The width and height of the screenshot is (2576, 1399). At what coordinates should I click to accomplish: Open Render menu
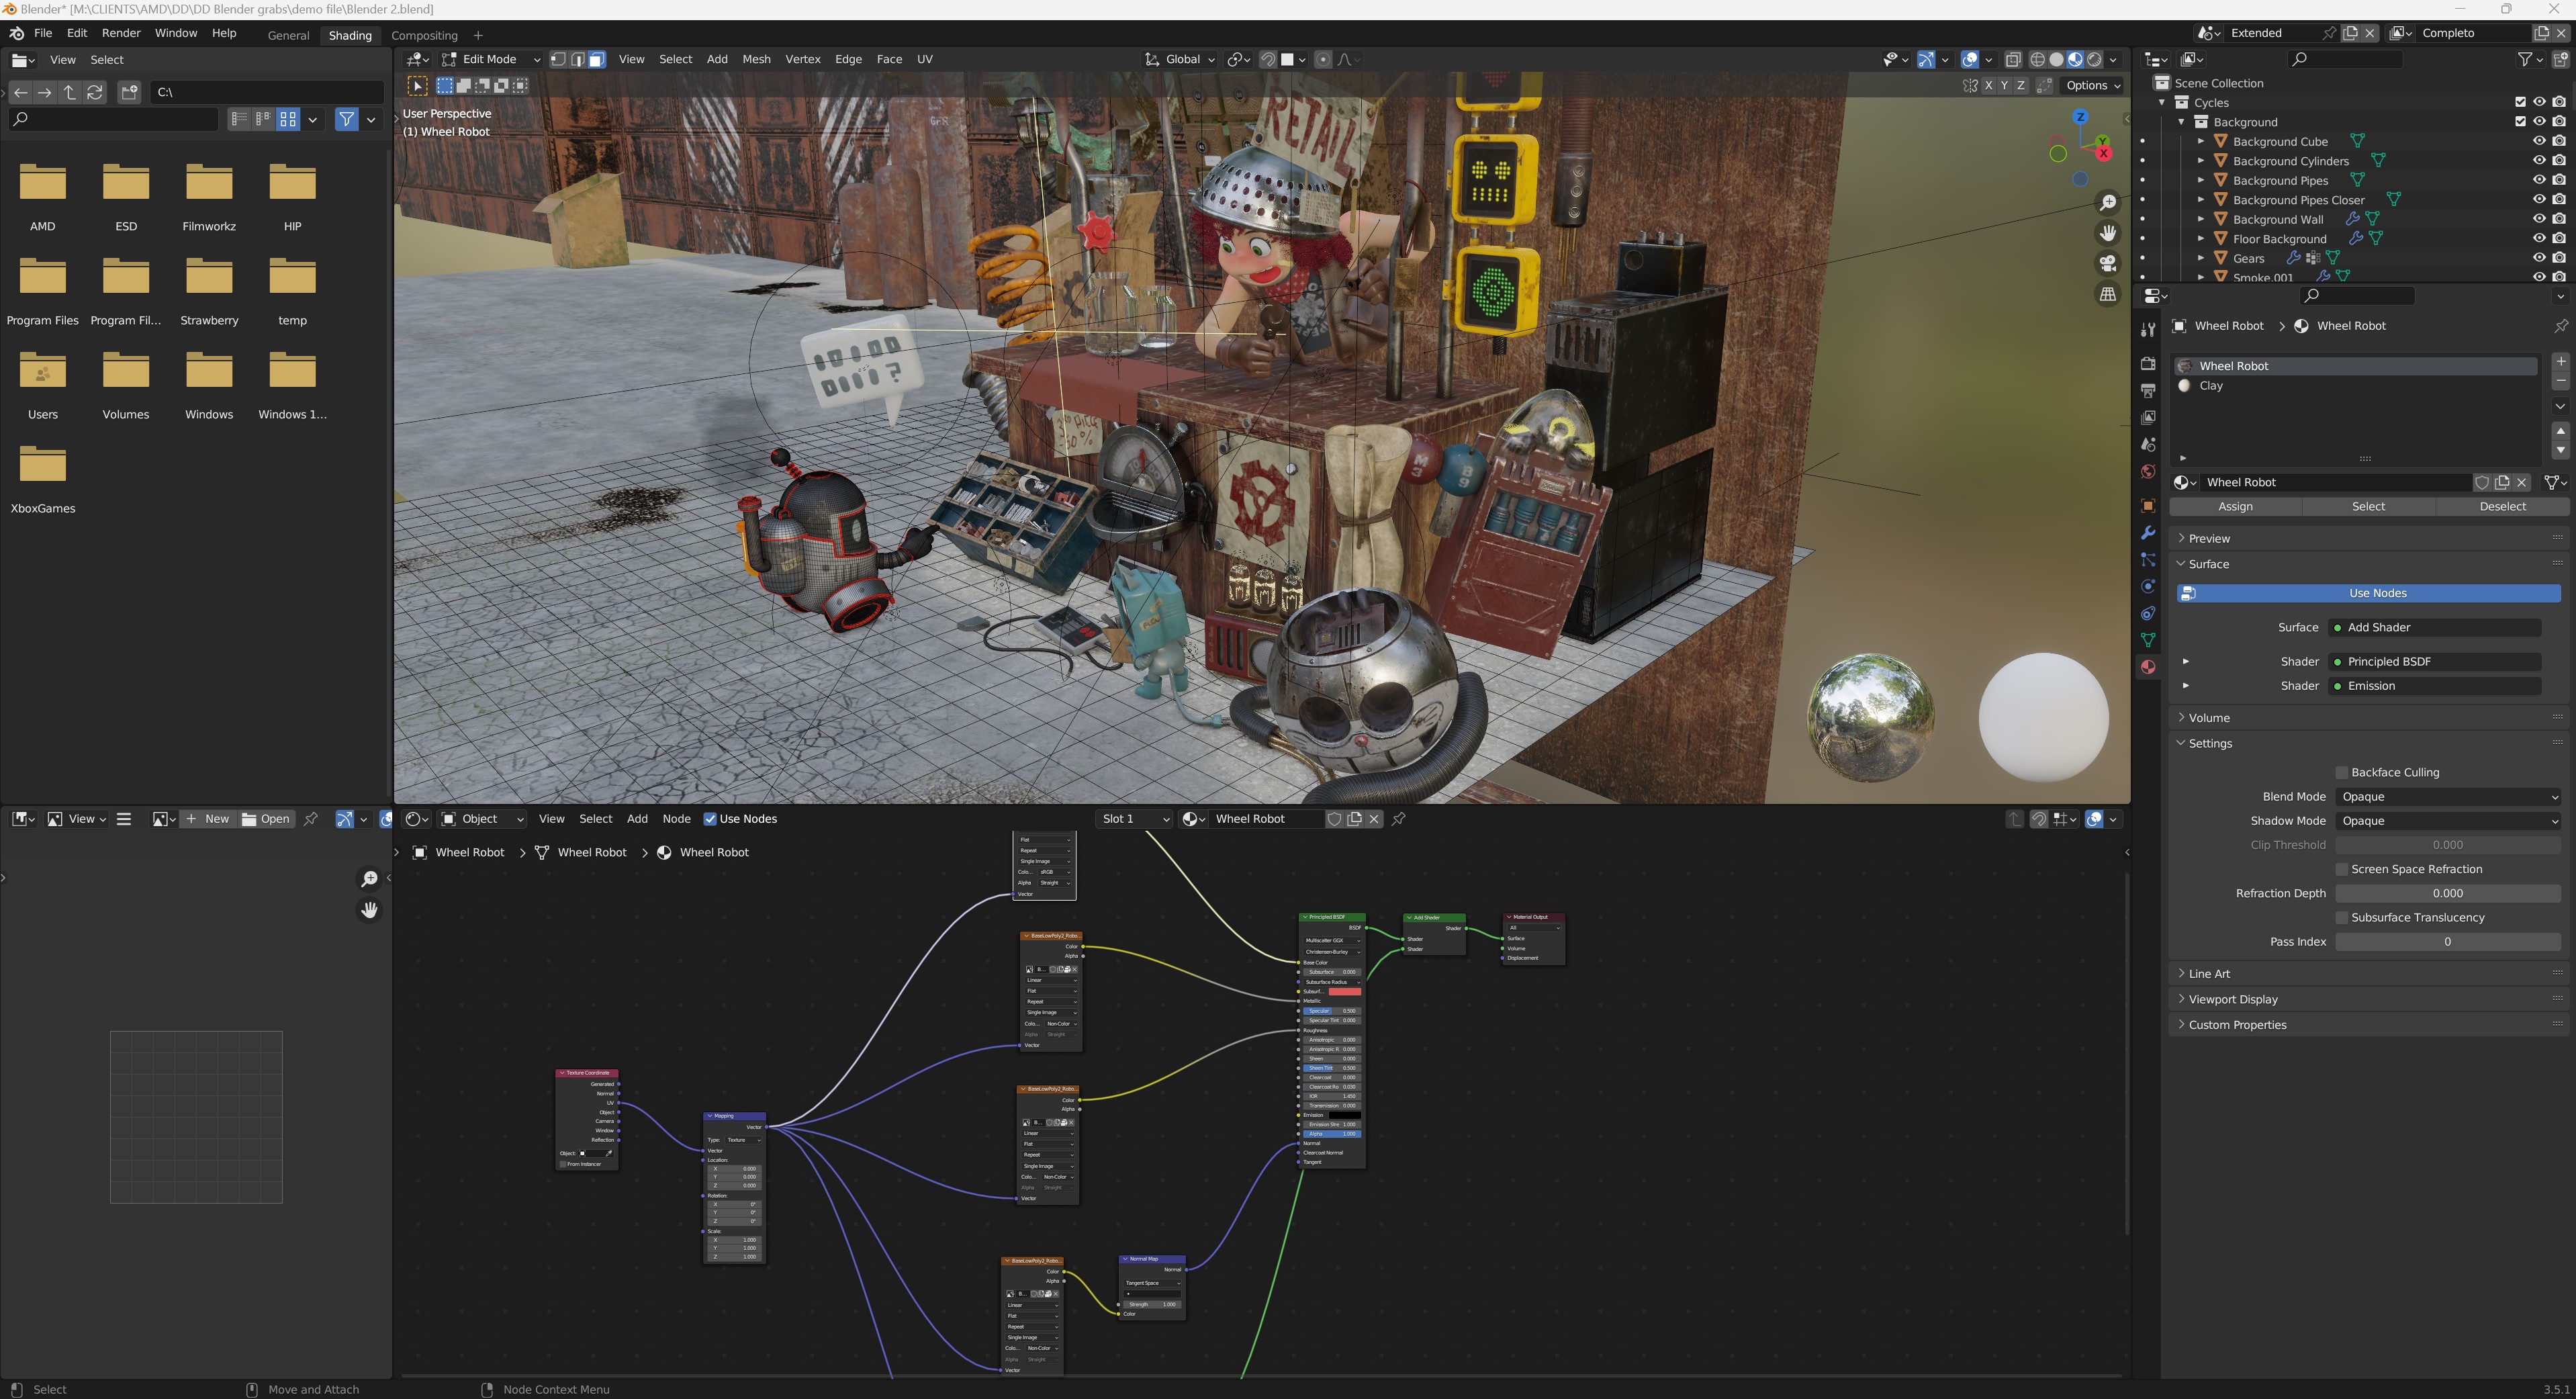tap(121, 33)
